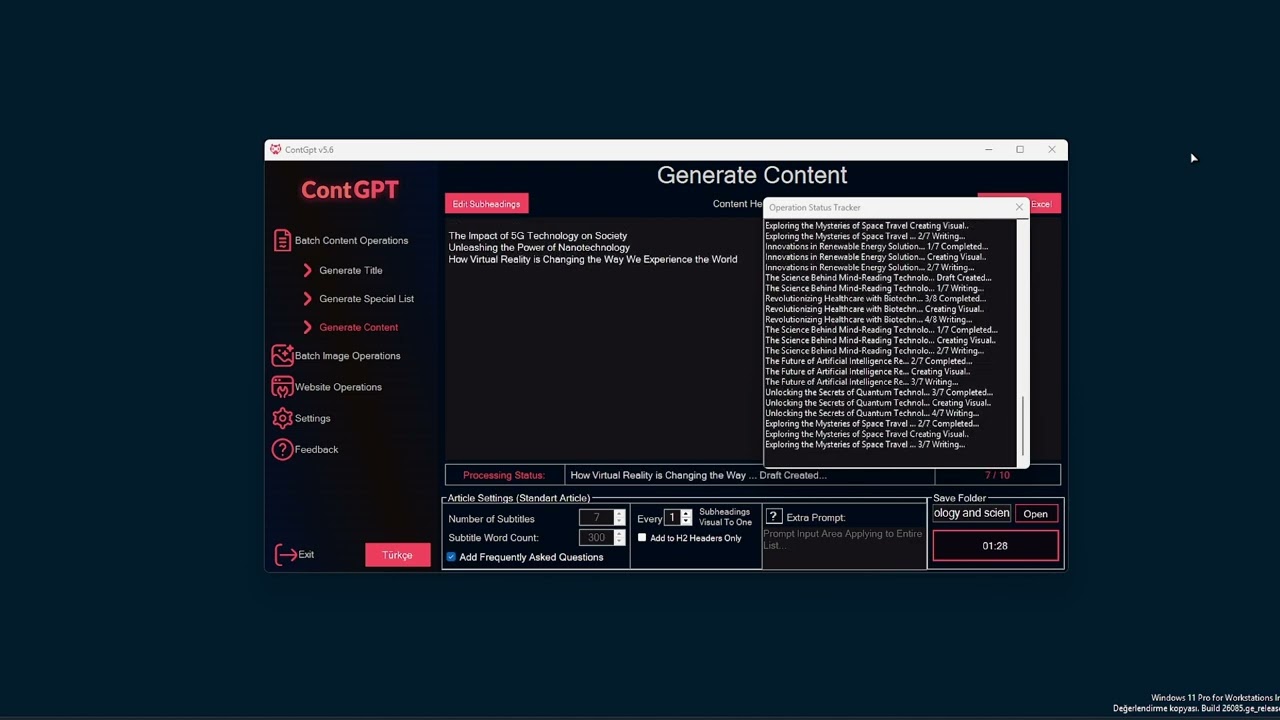
Task: Click the Batch Content Operations document icon
Action: [282, 241]
